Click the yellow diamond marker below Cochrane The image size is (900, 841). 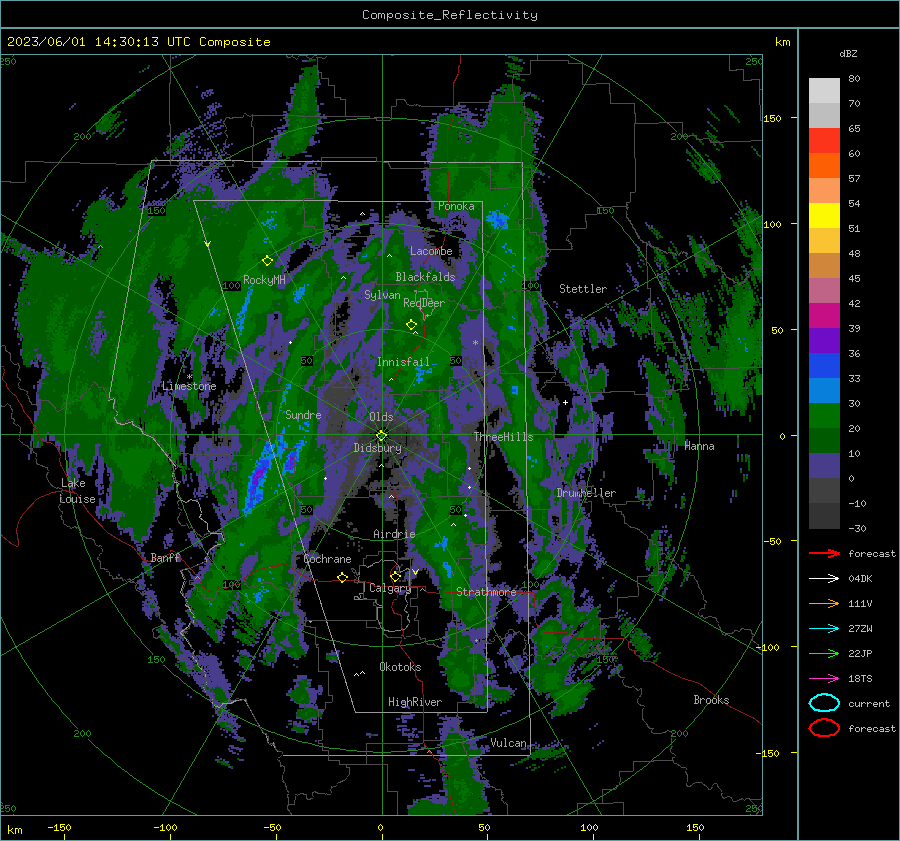pyautogui.click(x=343, y=577)
